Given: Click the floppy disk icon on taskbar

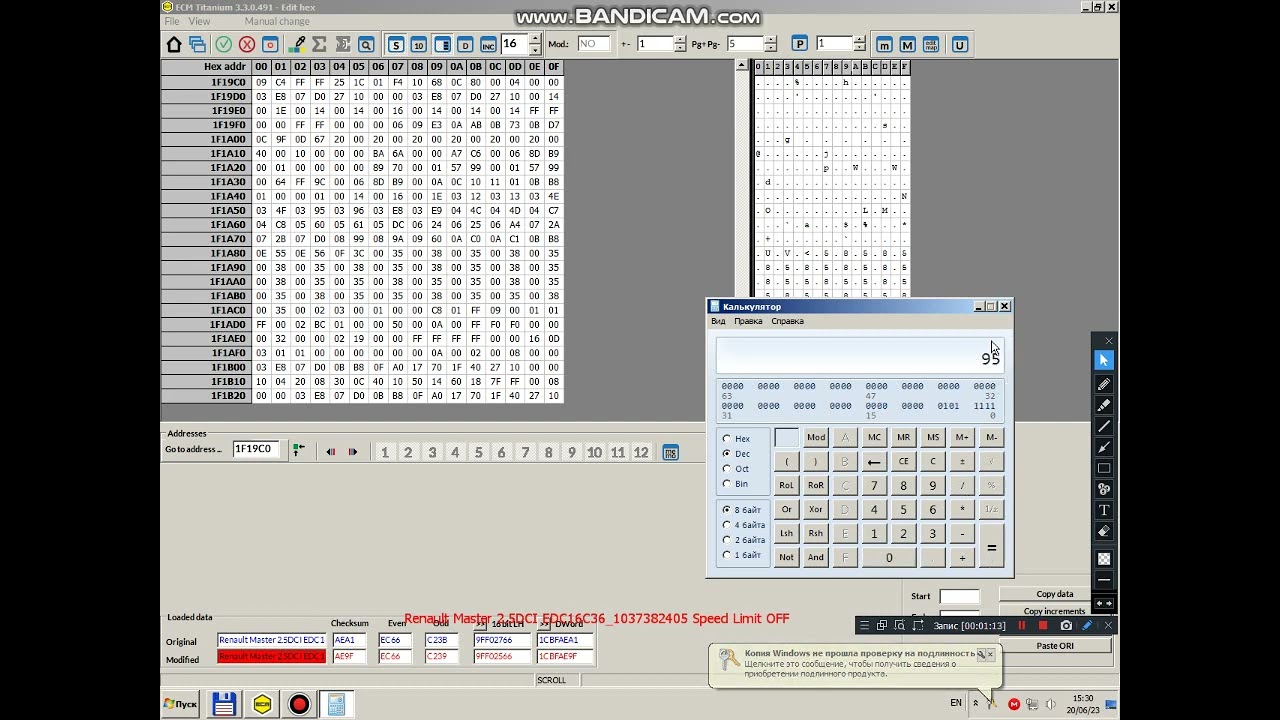Looking at the screenshot, I should pyautogui.click(x=224, y=704).
